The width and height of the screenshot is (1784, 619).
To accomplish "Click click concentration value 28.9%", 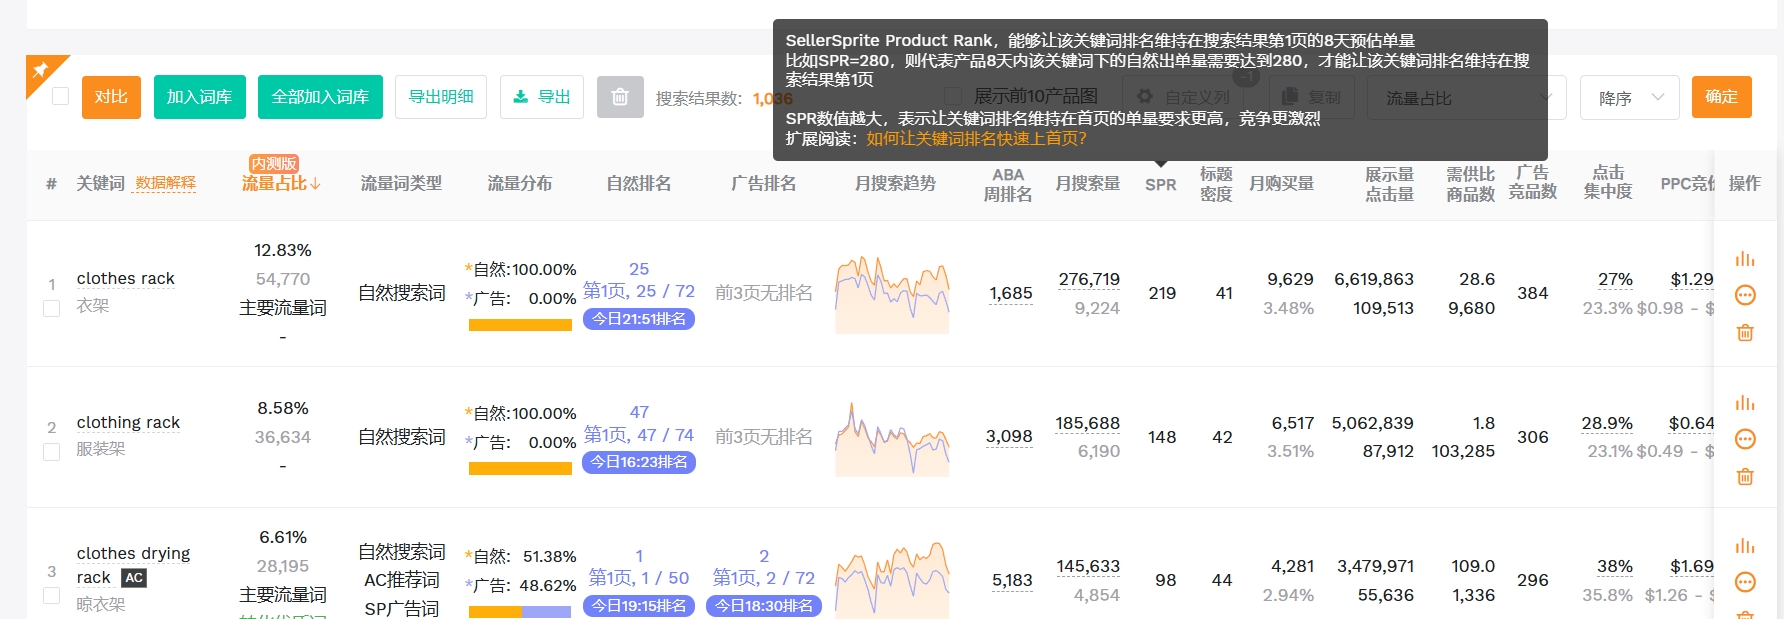I will point(1607,423).
